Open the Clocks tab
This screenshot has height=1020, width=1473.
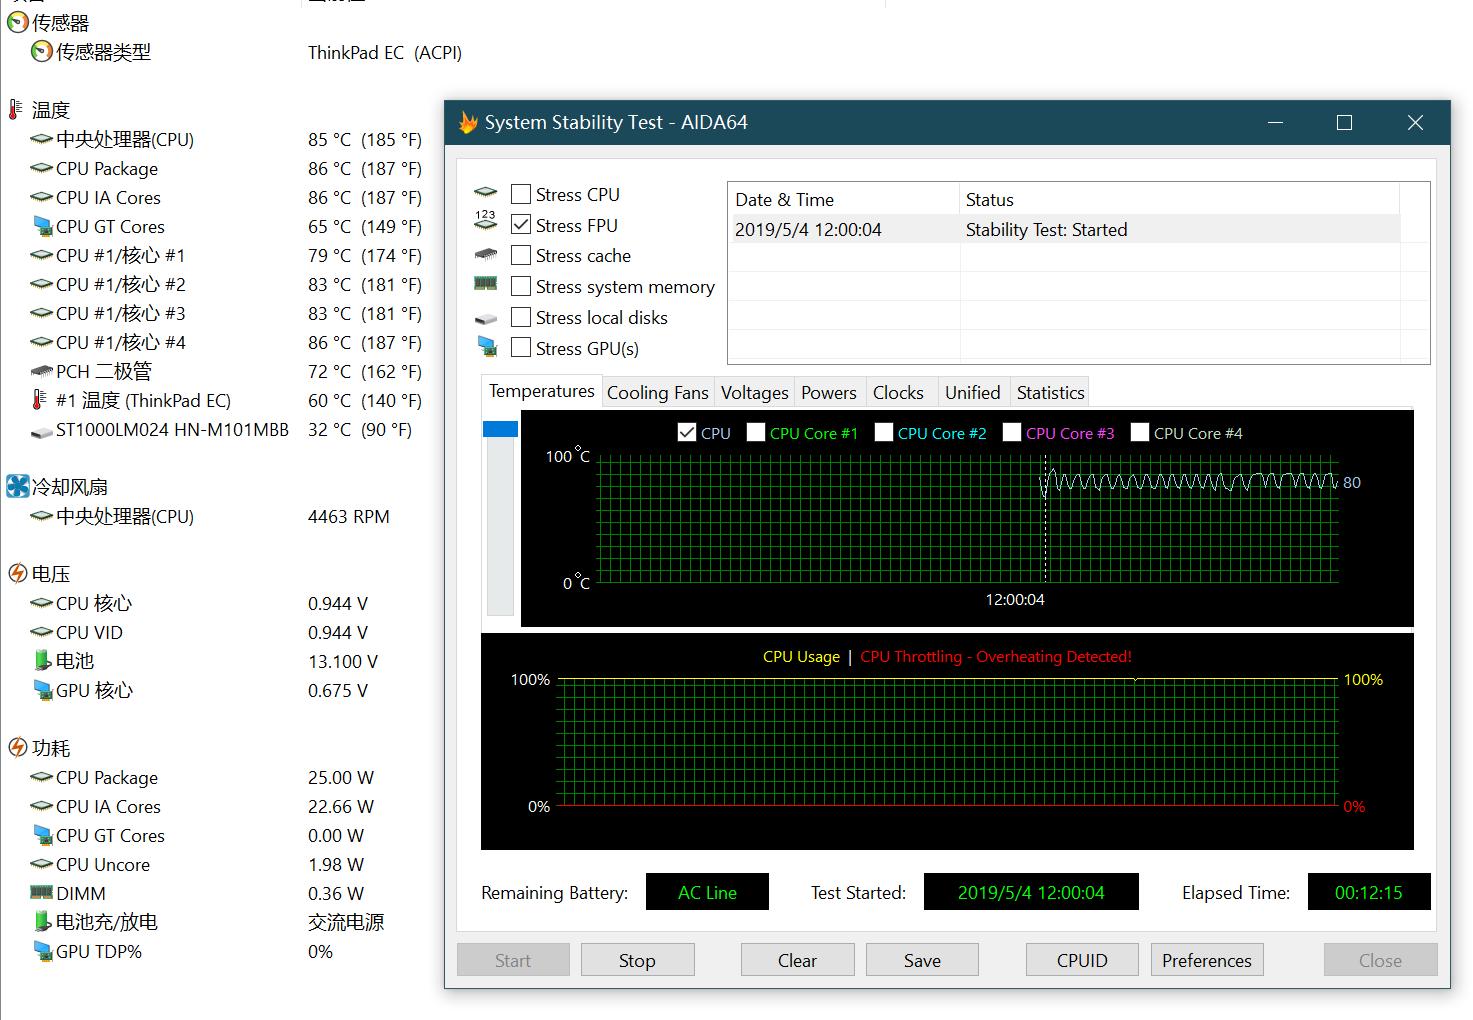(x=897, y=393)
